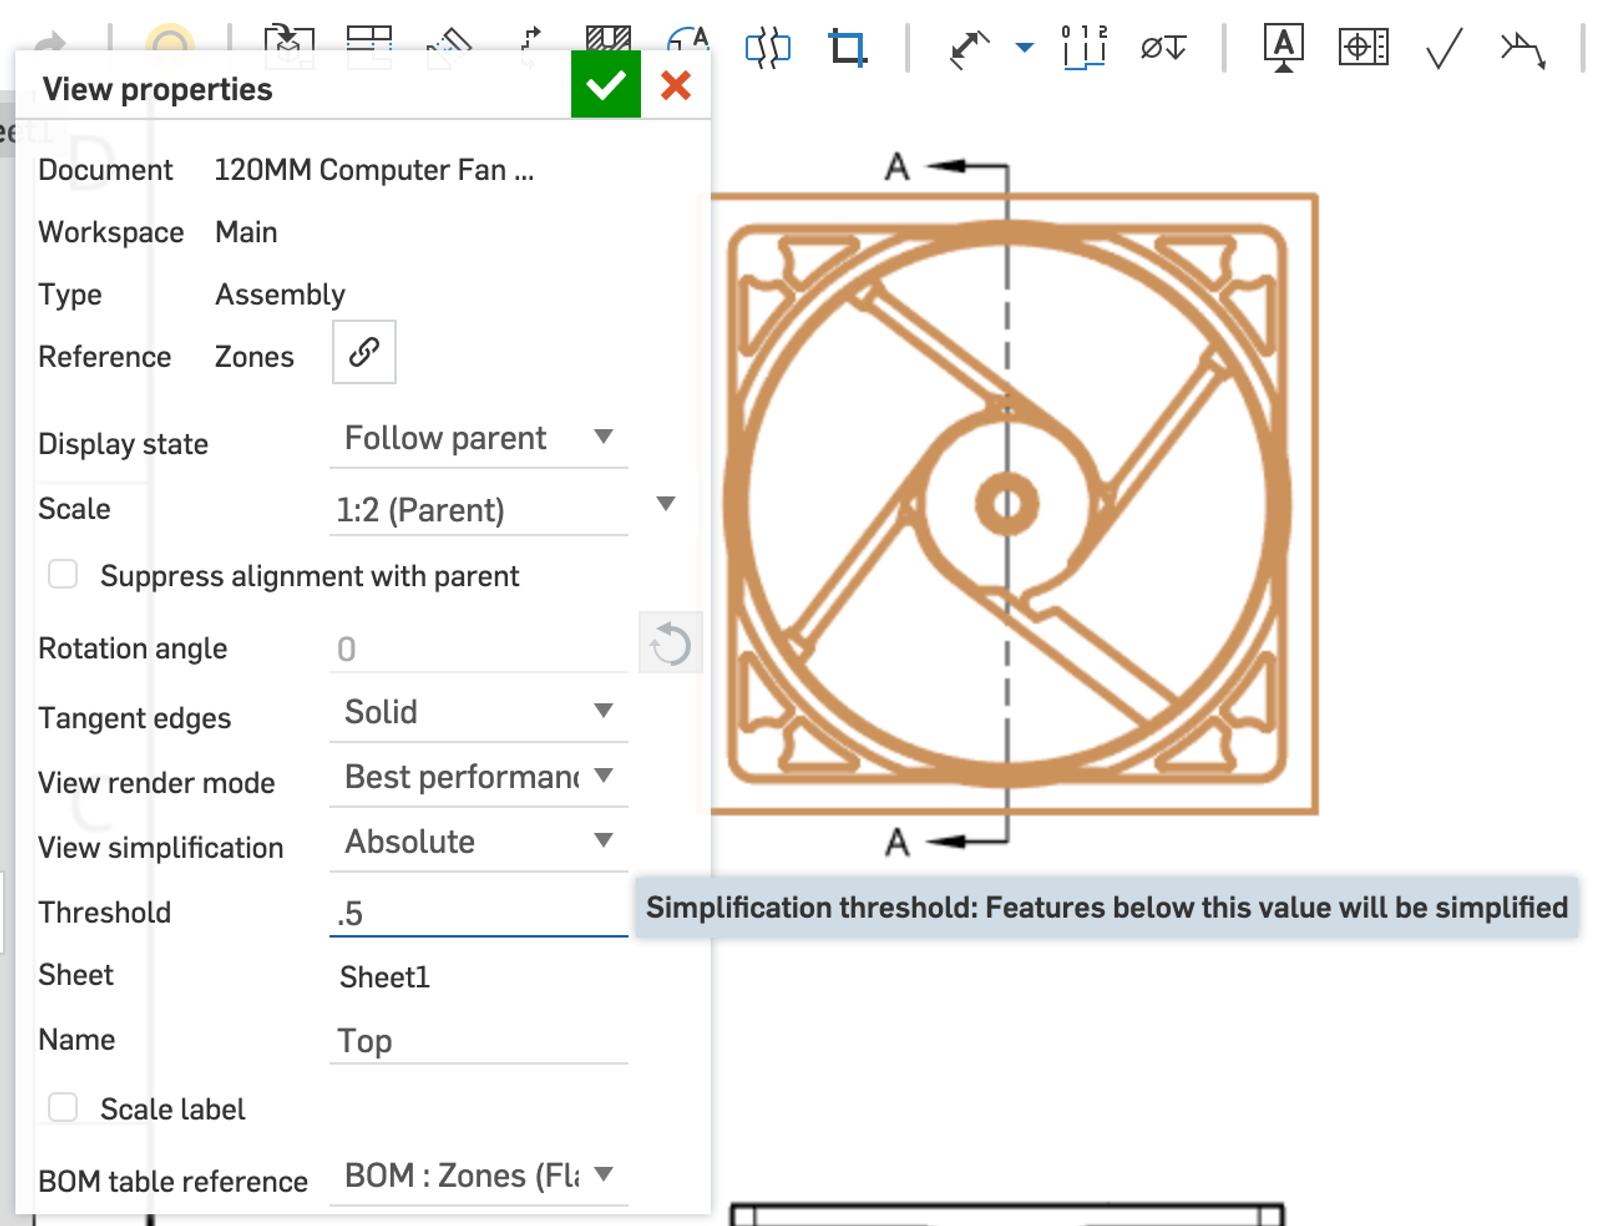Insert ordinate dimensions
The height and width of the screenshot is (1226, 1600).
(x=1086, y=45)
